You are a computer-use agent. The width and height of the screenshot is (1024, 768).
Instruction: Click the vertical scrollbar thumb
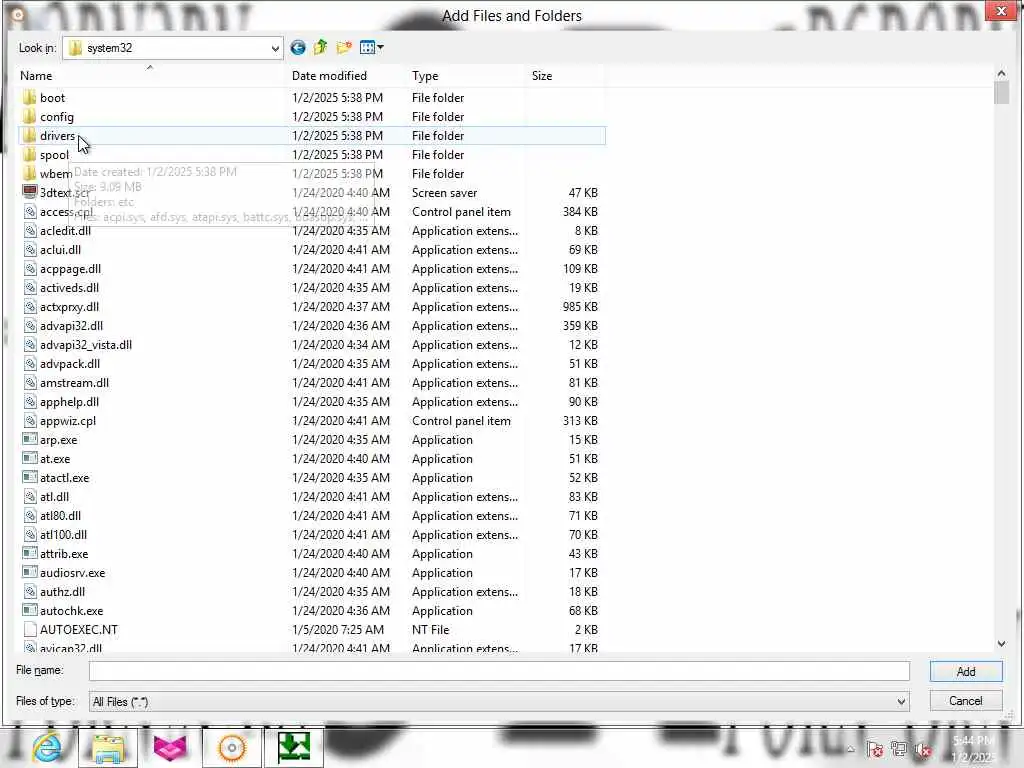point(1001,93)
